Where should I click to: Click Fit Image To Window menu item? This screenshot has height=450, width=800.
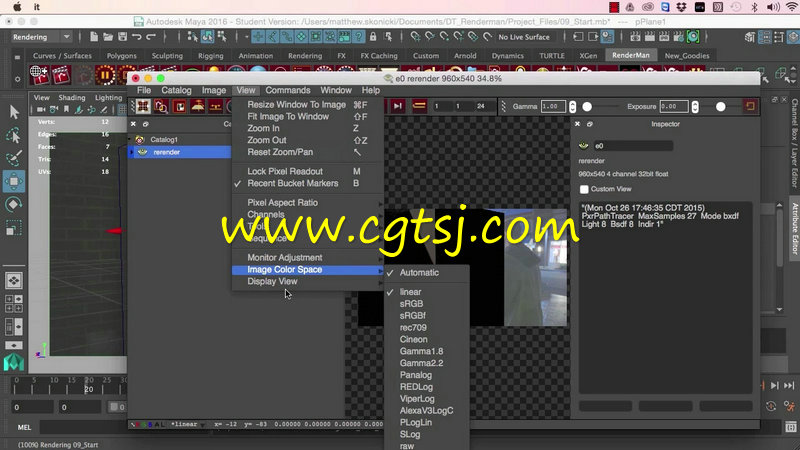(308, 116)
